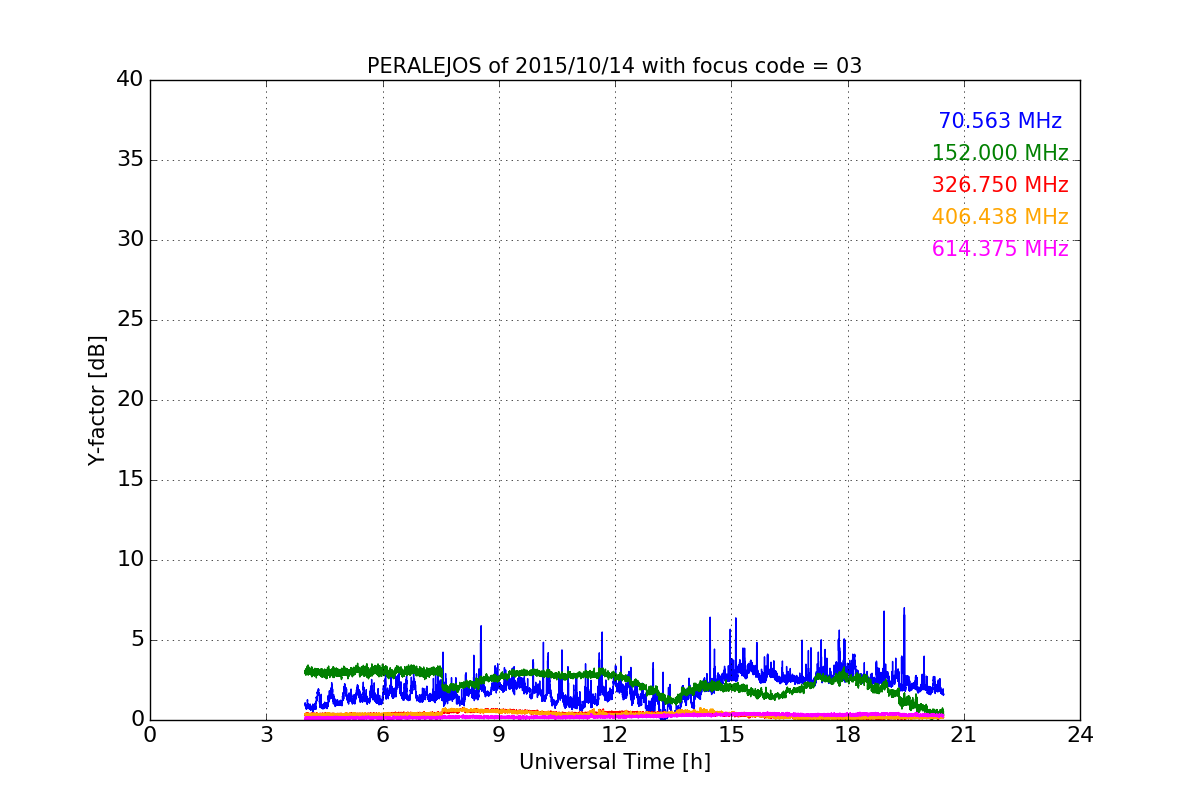Image resolution: width=1200 pixels, height=800 pixels.
Task: Click the x-axis tick label 21
Action: tap(963, 734)
